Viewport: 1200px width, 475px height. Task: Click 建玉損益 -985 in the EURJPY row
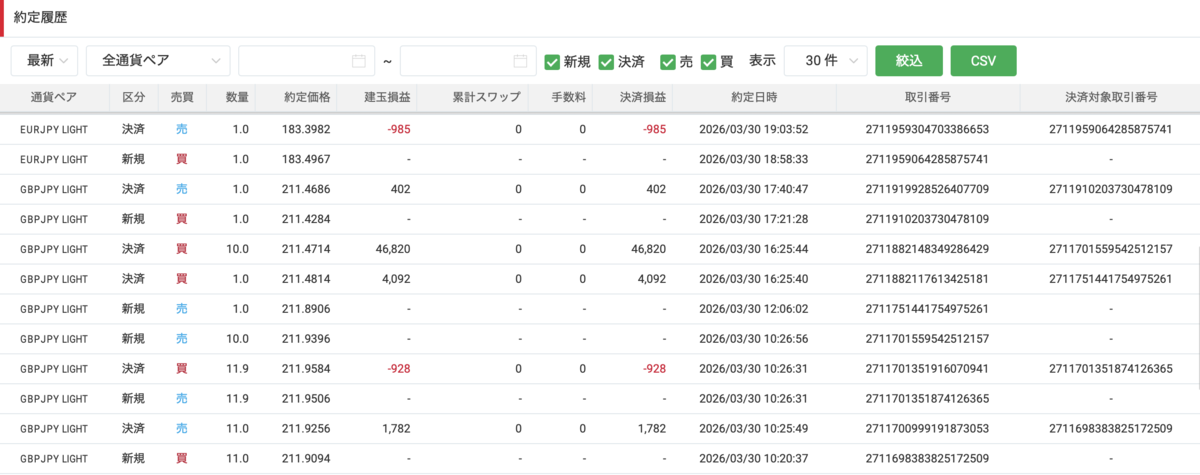398,129
